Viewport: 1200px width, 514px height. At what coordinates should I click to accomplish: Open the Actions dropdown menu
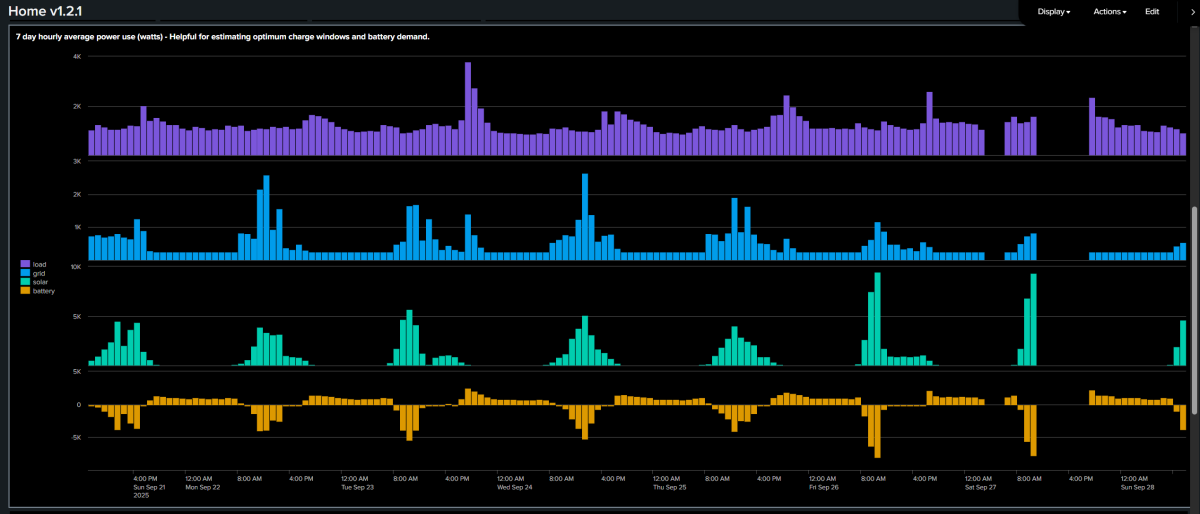click(x=1110, y=12)
